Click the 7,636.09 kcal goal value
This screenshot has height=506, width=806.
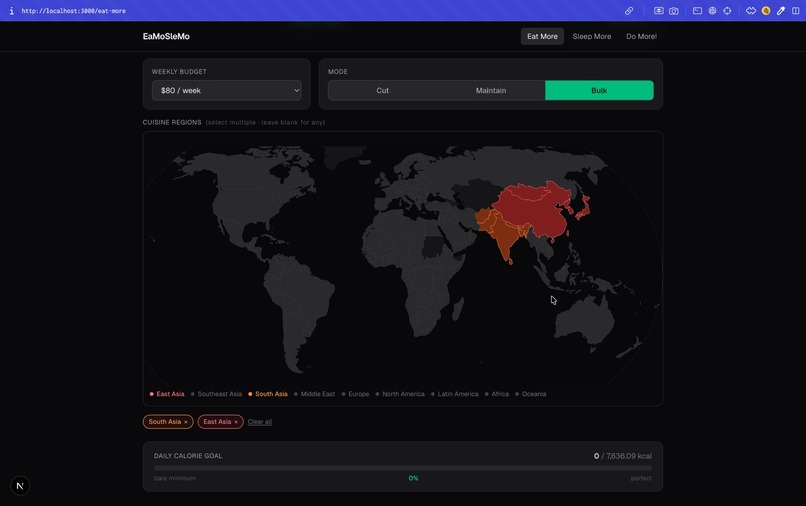click(629, 456)
